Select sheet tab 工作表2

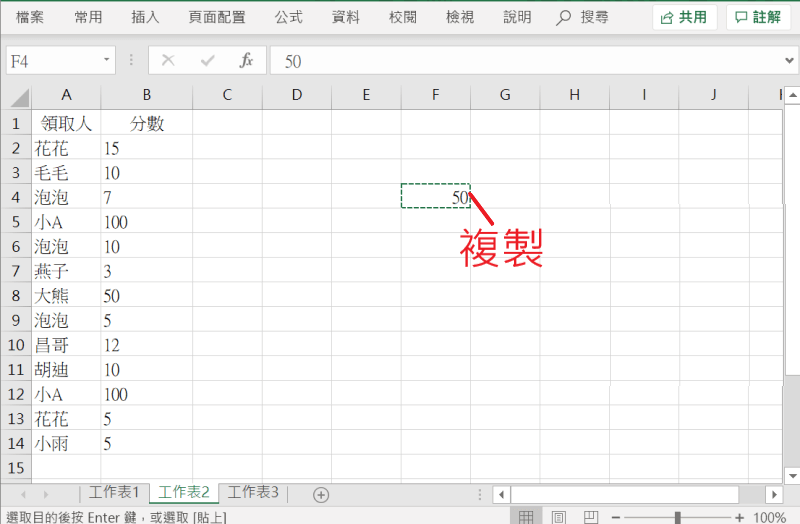point(184,492)
